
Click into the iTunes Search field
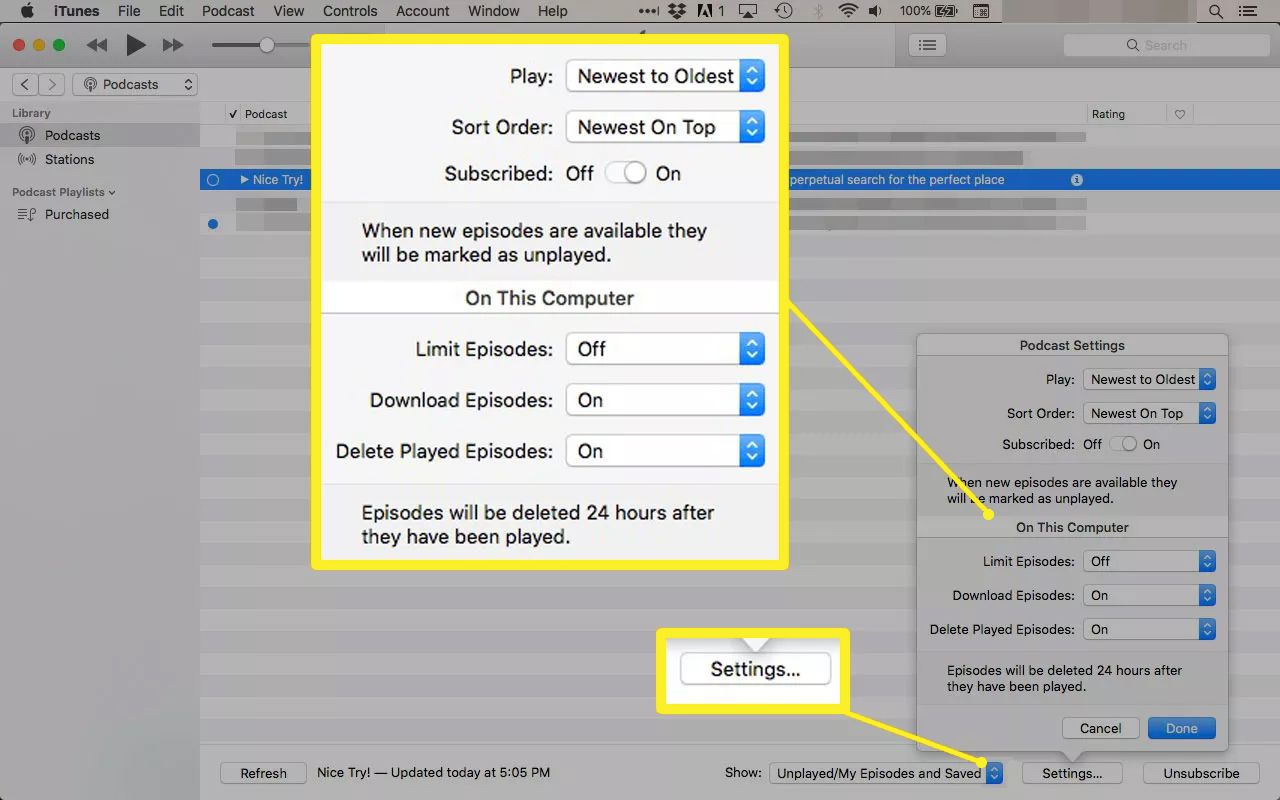coord(1166,45)
